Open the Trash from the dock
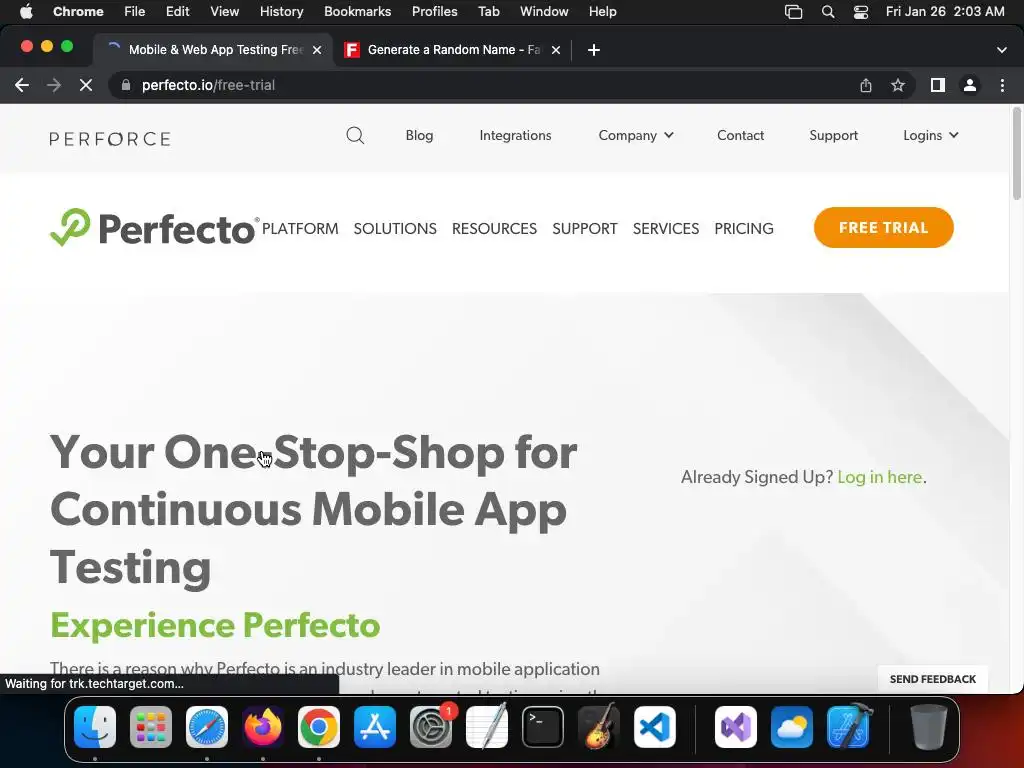The height and width of the screenshot is (768, 1024). click(x=929, y=727)
